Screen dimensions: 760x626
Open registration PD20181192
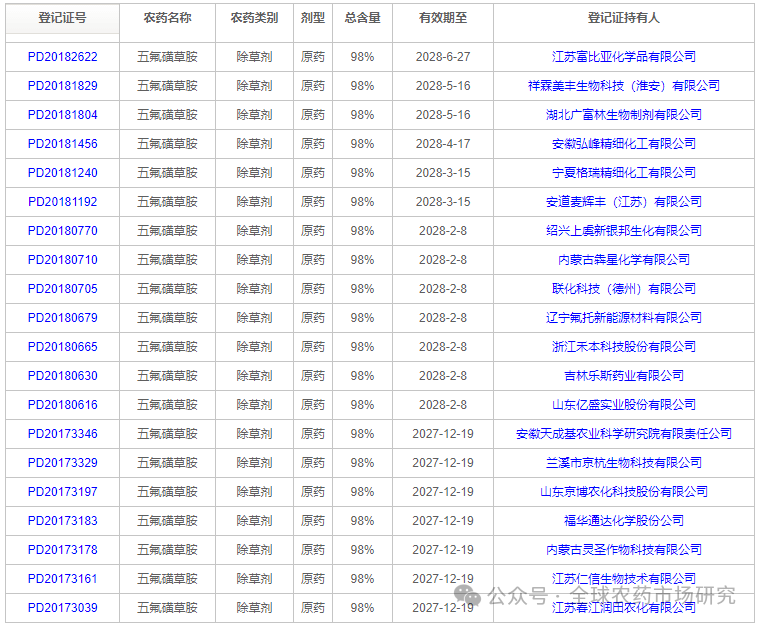pos(63,202)
